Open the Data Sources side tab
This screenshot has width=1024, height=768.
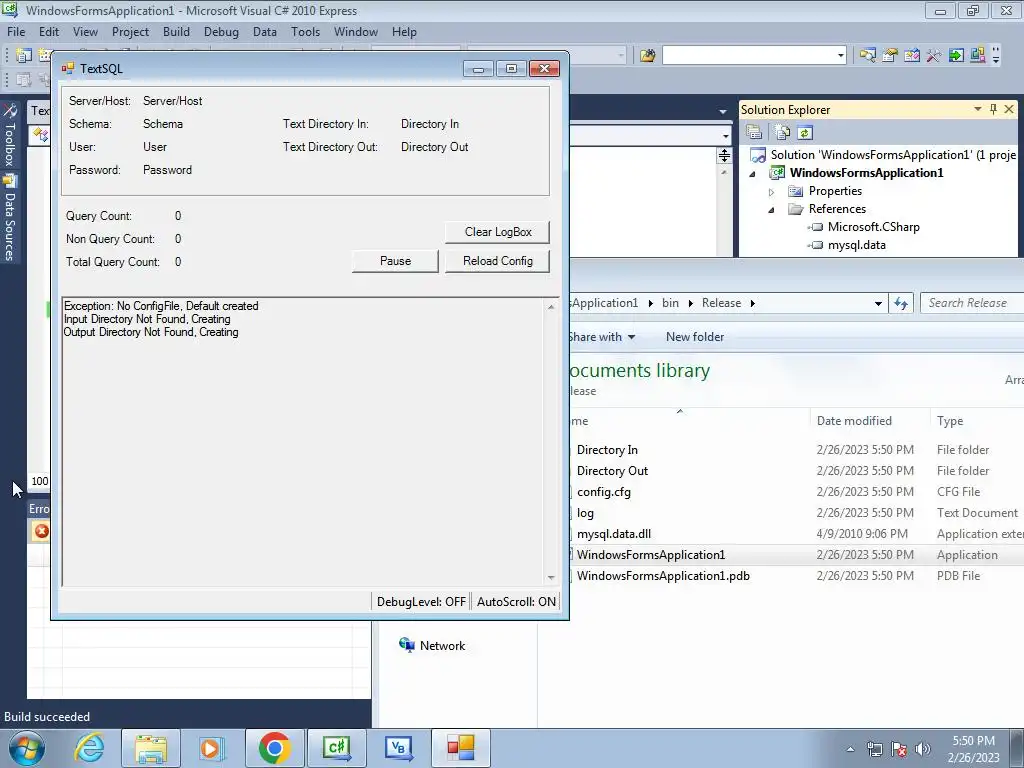click(9, 219)
